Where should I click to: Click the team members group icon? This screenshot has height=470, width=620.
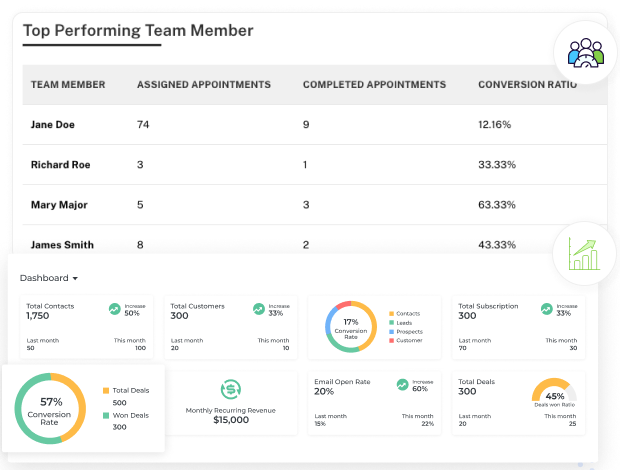(x=586, y=53)
